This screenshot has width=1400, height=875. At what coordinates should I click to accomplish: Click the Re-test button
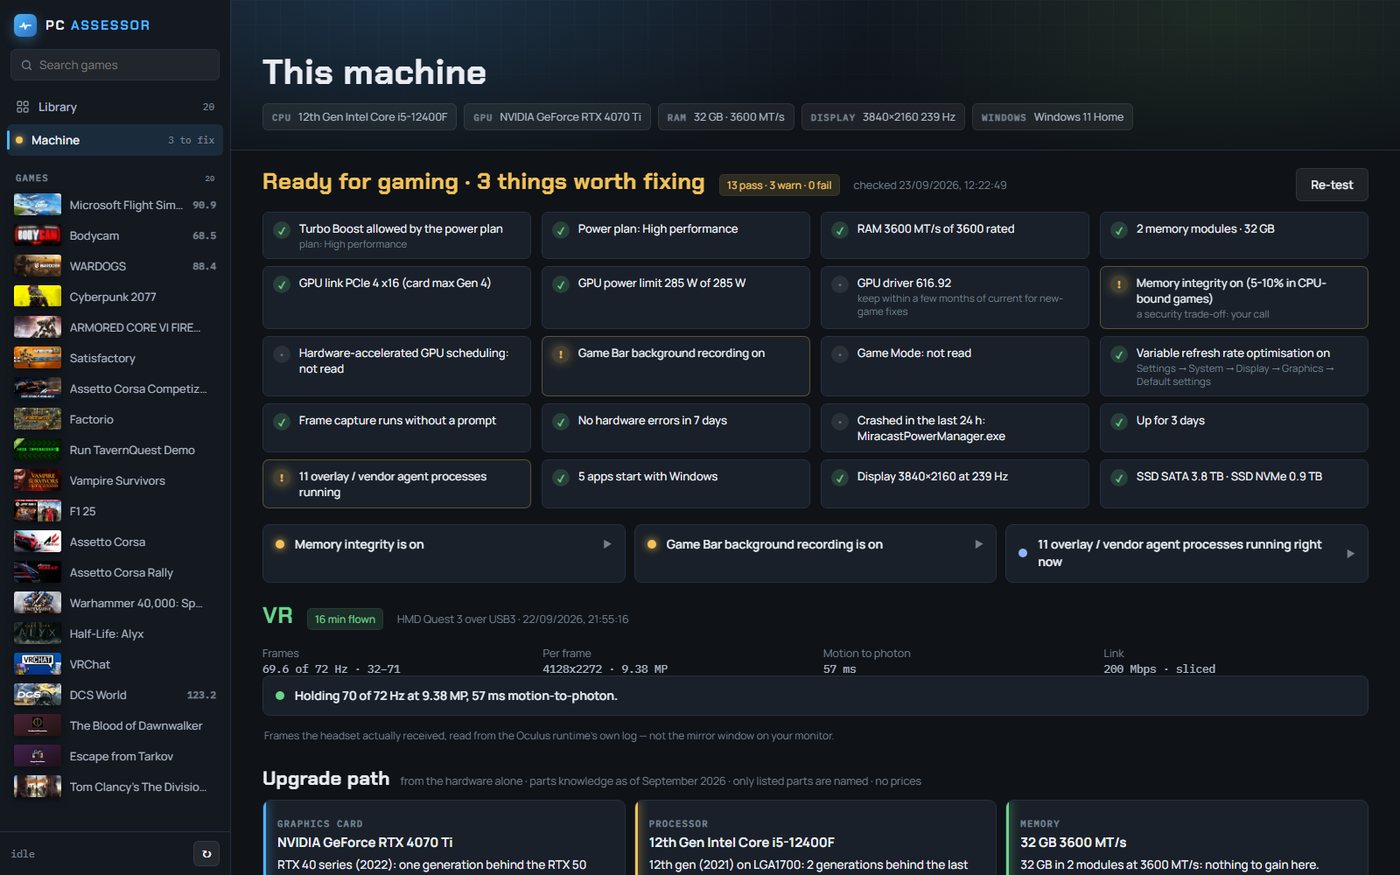[1331, 185]
